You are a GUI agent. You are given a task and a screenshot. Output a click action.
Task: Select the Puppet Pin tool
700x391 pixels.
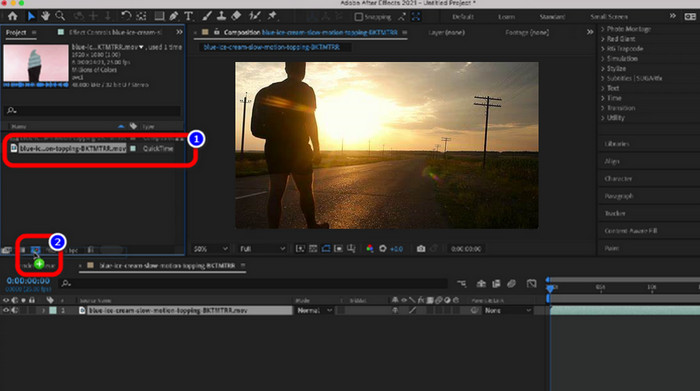(x=272, y=17)
